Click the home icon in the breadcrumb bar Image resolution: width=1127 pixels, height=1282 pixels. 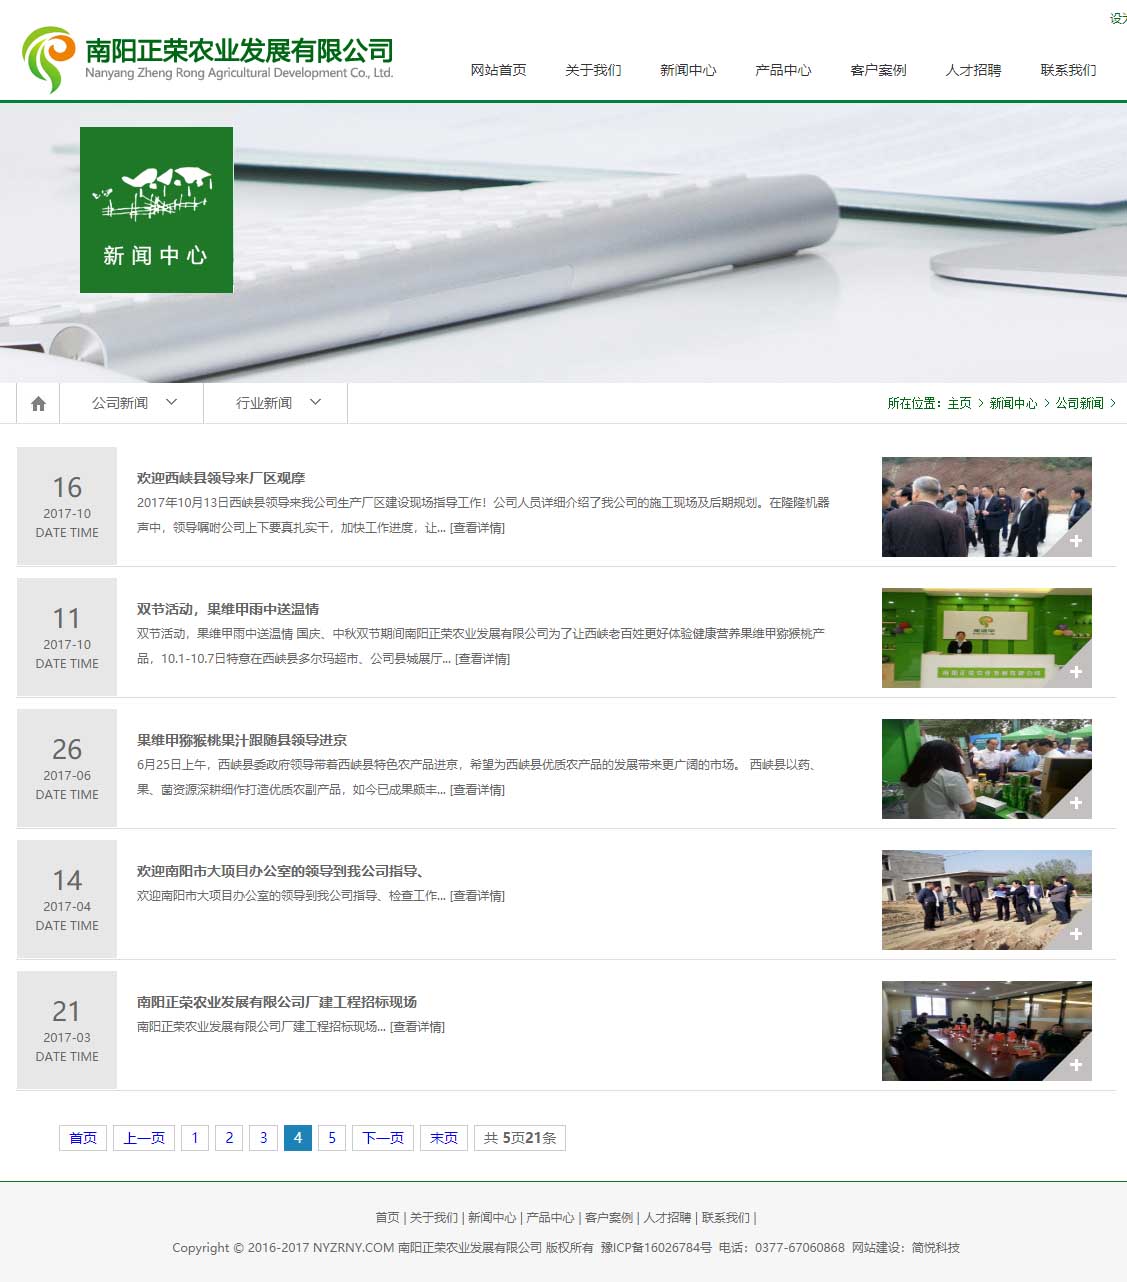coord(38,404)
